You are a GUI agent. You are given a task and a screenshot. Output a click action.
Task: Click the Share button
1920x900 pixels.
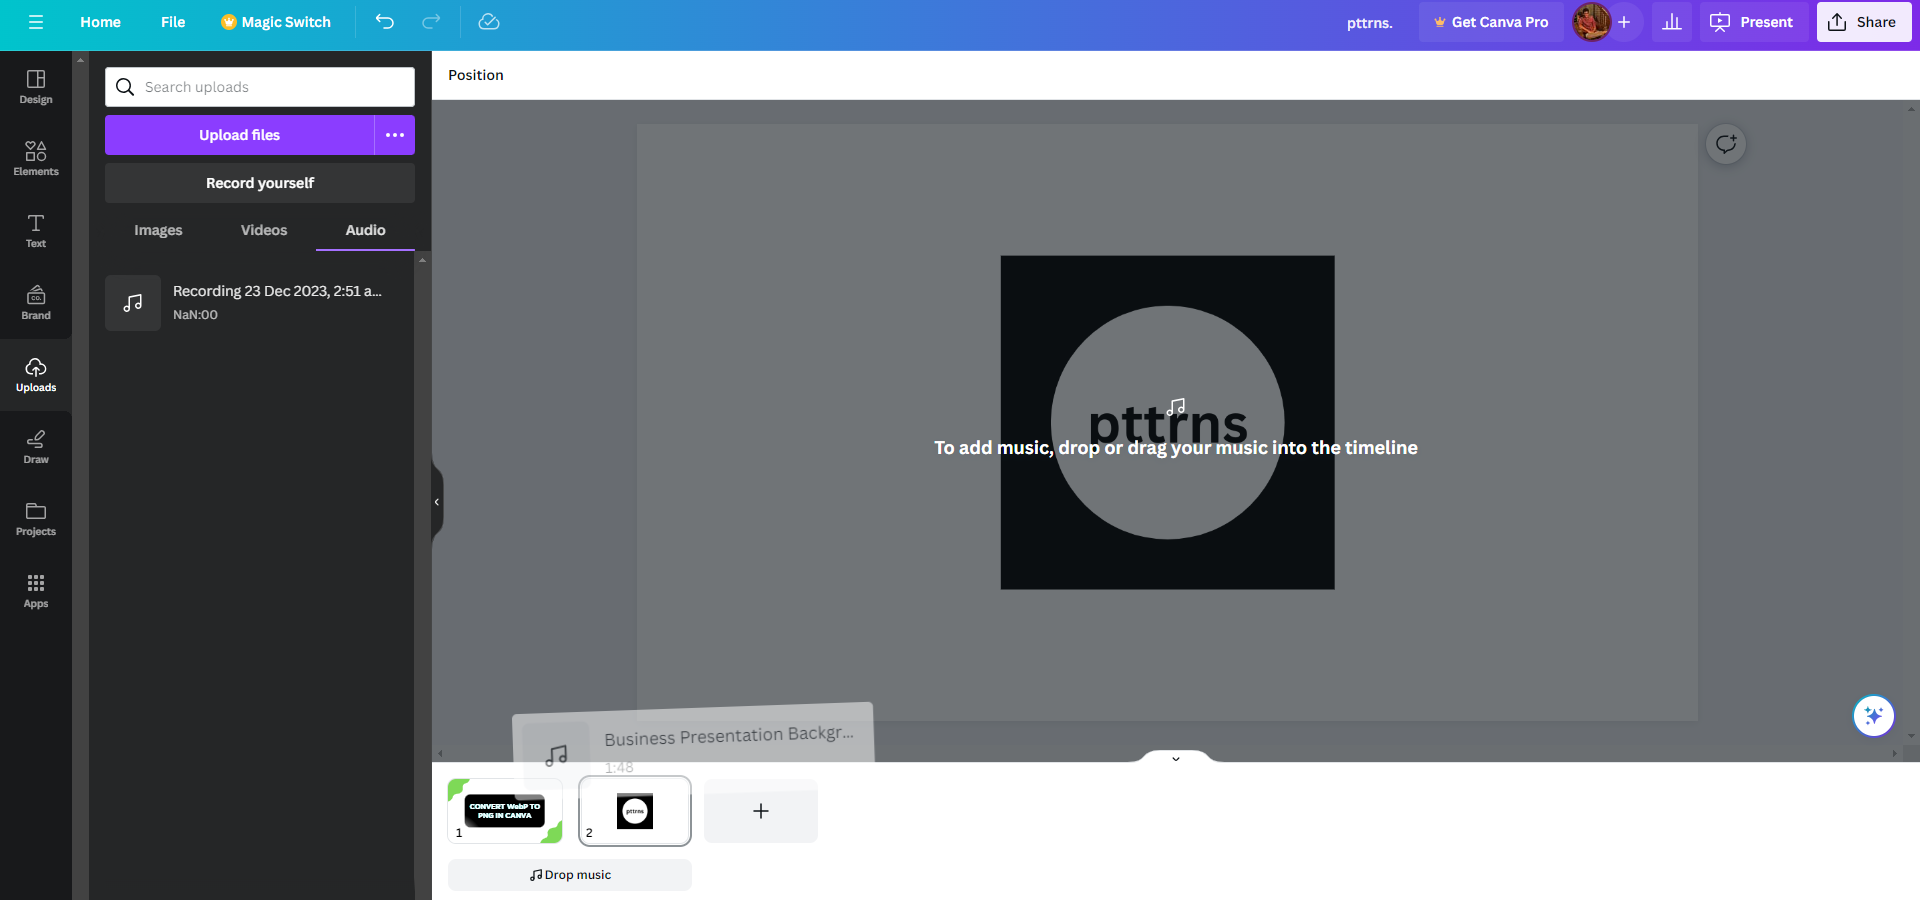pos(1864,22)
